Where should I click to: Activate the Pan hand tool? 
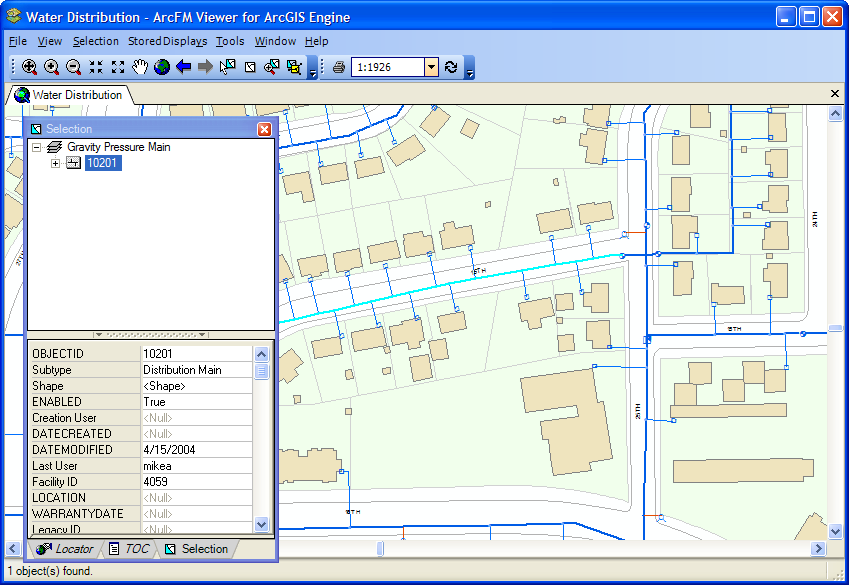[140, 67]
